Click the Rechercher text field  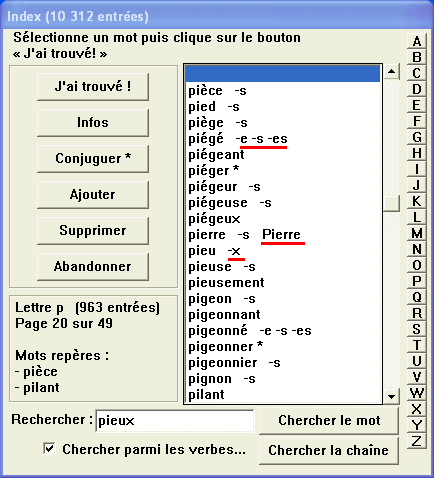pyautogui.click(x=175, y=421)
